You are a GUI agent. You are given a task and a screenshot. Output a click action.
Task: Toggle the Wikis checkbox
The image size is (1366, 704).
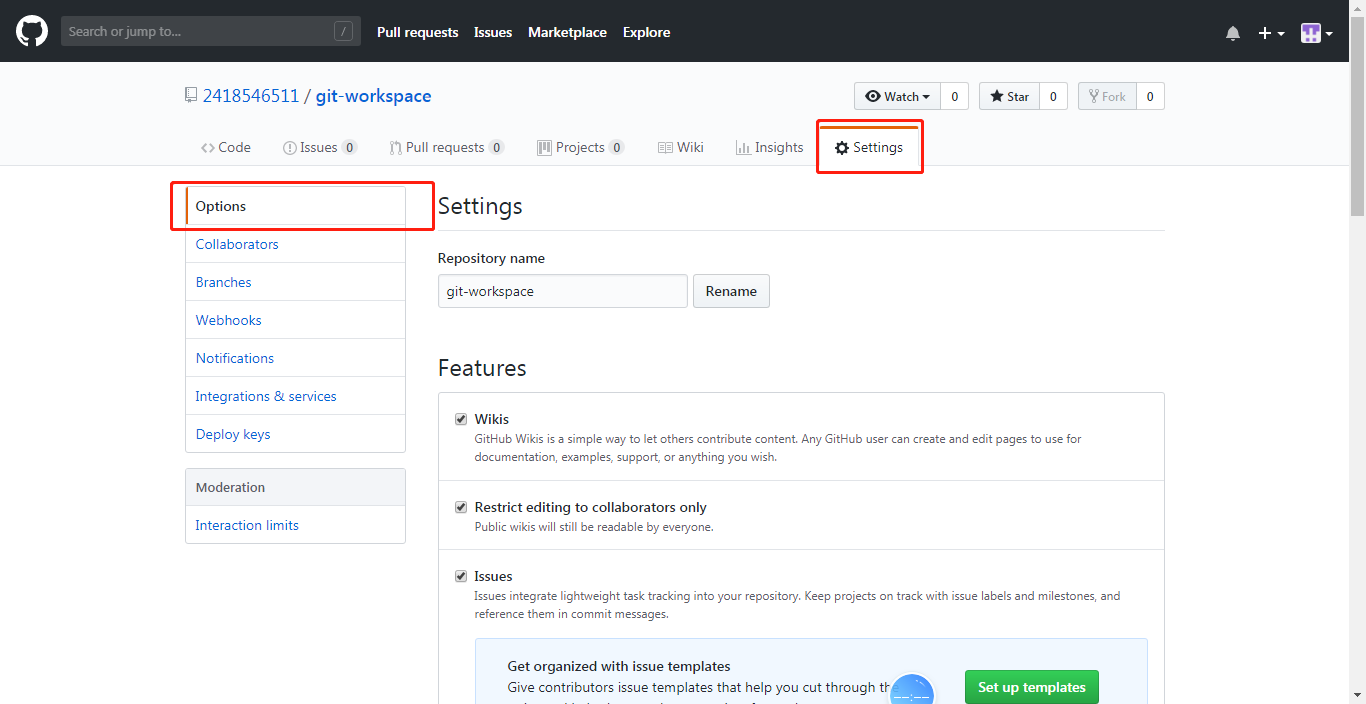pos(461,419)
